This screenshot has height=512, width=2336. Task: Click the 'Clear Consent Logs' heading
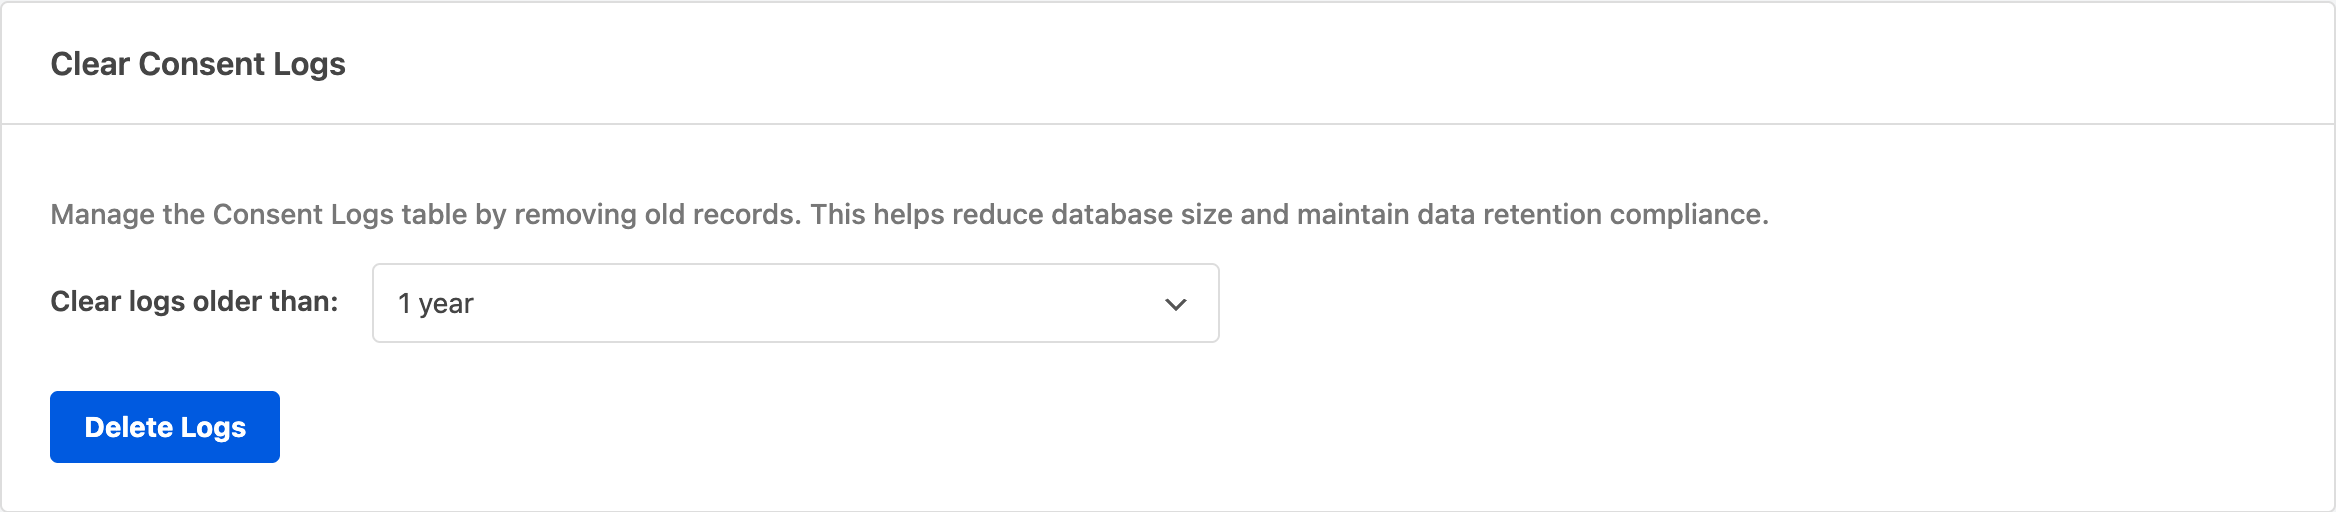pos(198,64)
